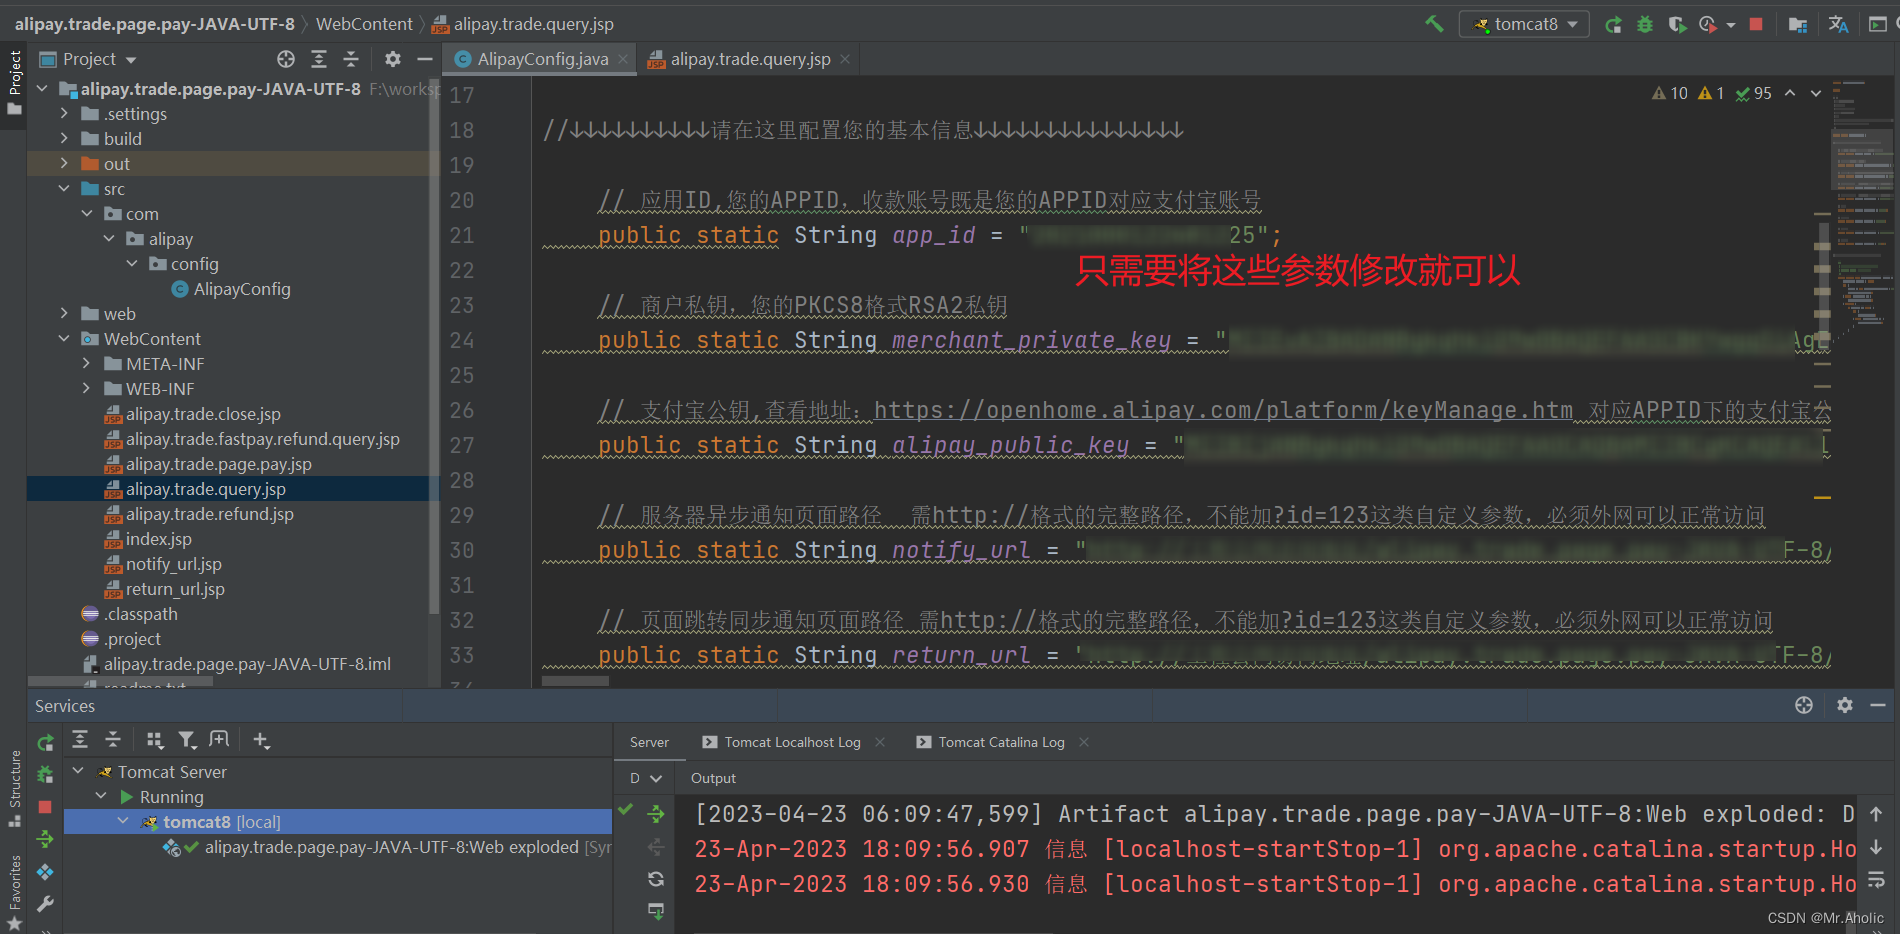Click the Debug bug icon in the top toolbar
Viewport: 1900px width, 934px height.
click(1645, 24)
